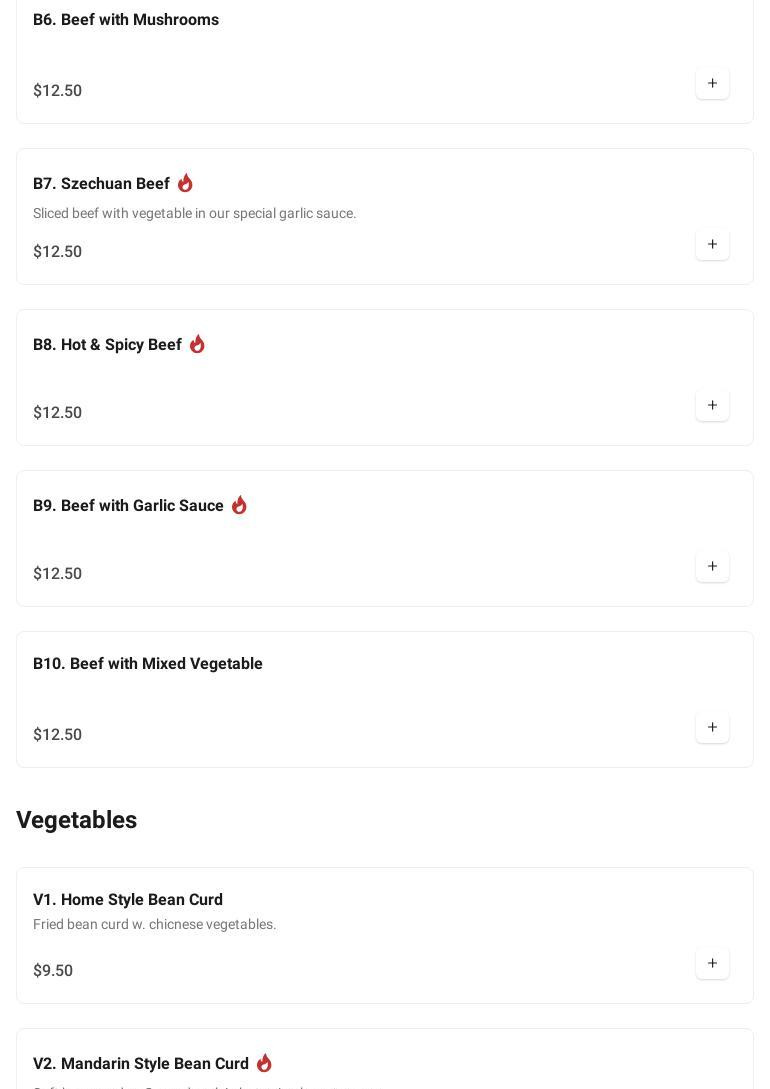
Task: Open the V1. Home Style Bean Curd title
Action: coord(128,900)
